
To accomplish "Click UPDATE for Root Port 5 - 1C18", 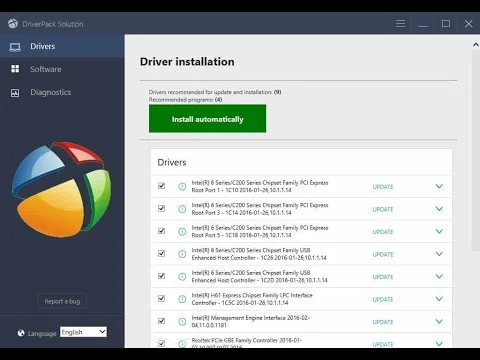I will pyautogui.click(x=383, y=232).
